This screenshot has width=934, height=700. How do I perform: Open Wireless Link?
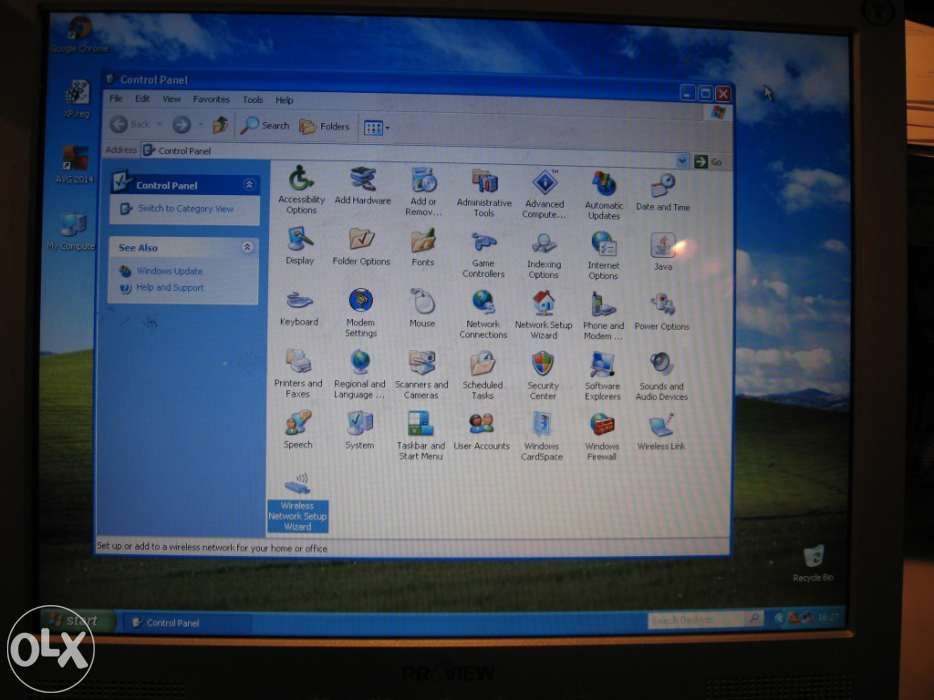[x=661, y=432]
